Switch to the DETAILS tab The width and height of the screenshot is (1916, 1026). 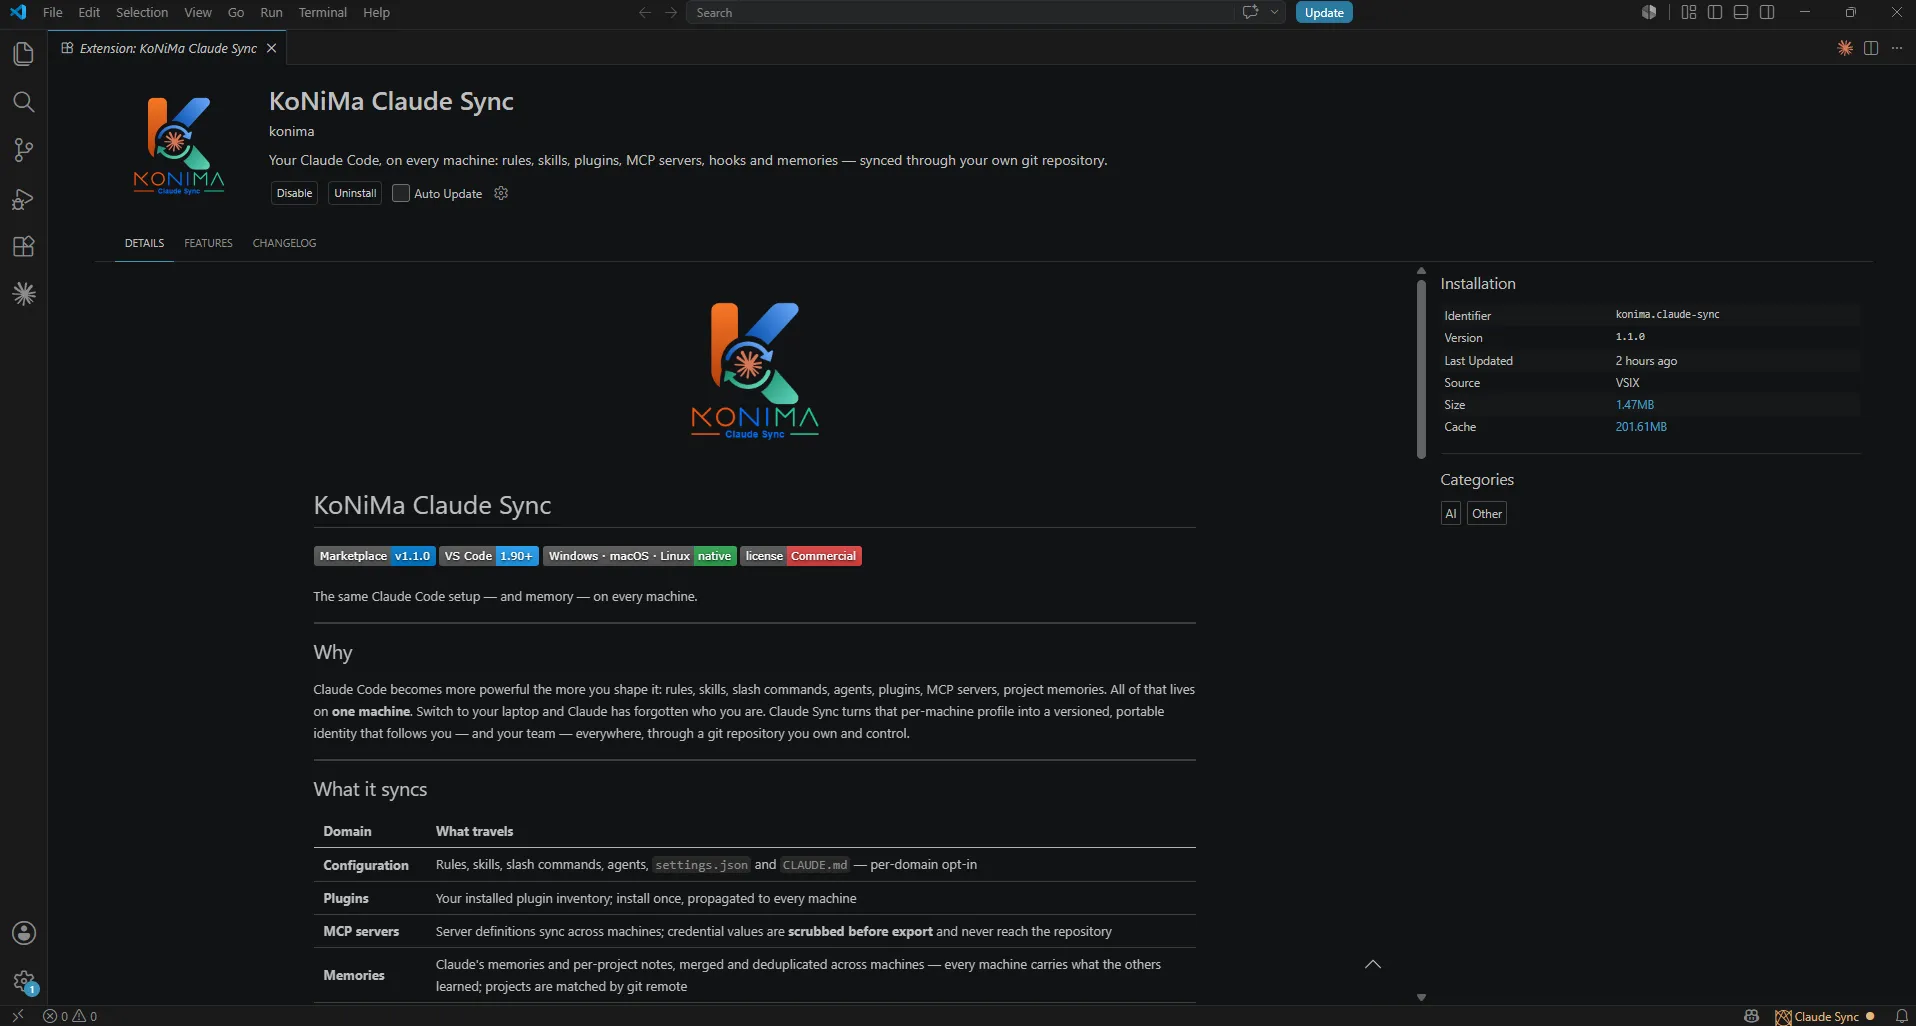click(144, 243)
